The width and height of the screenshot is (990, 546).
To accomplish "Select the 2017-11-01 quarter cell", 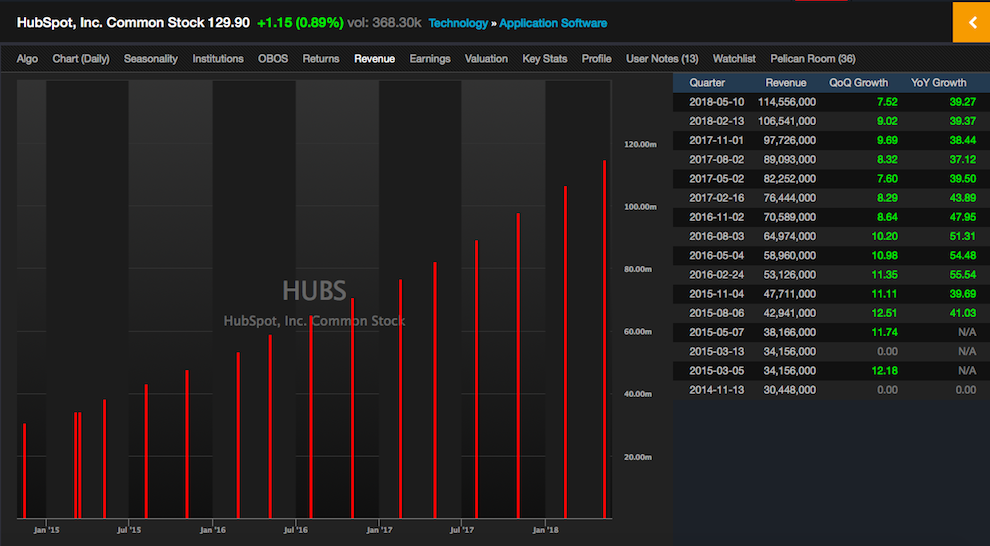I will [717, 140].
